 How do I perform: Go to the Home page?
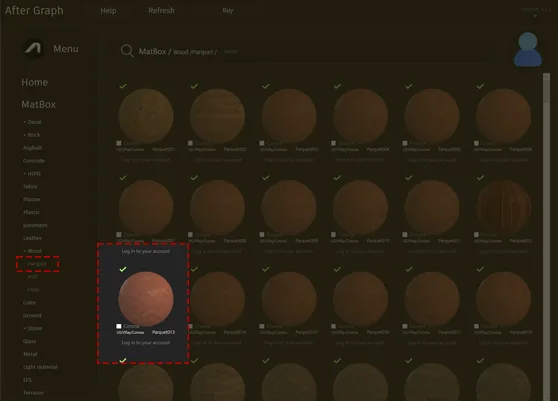coord(35,82)
